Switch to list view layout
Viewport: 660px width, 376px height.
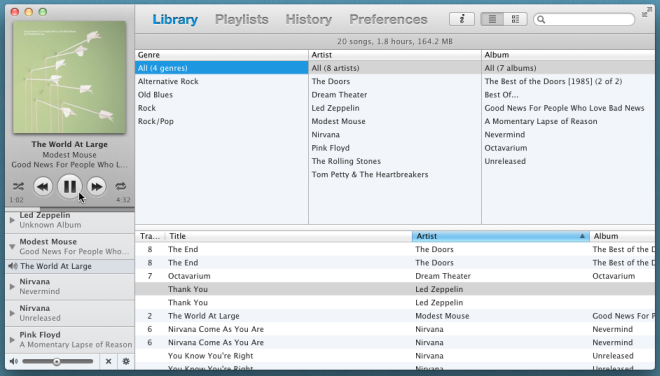click(x=492, y=19)
